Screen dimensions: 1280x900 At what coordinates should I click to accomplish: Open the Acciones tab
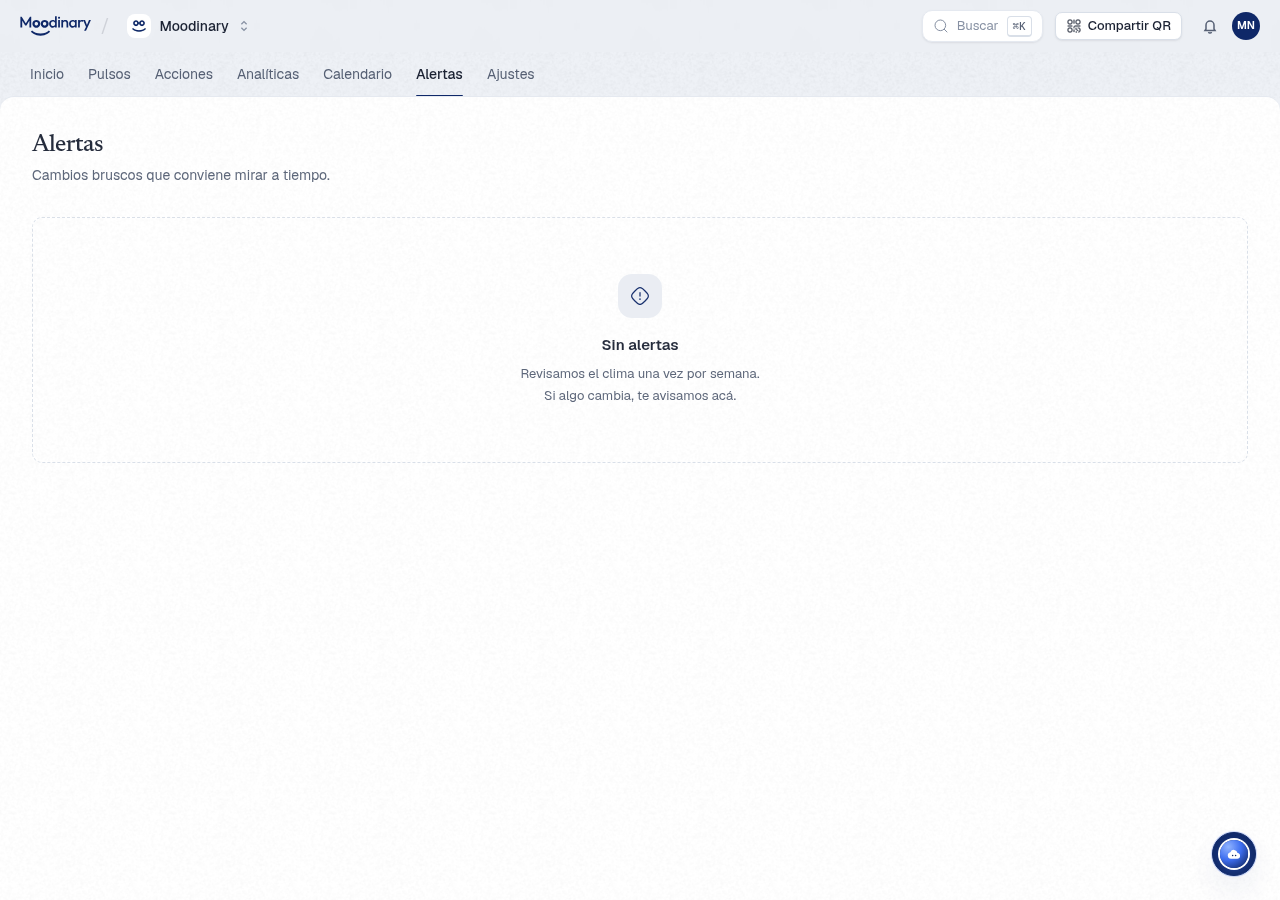pos(184,74)
